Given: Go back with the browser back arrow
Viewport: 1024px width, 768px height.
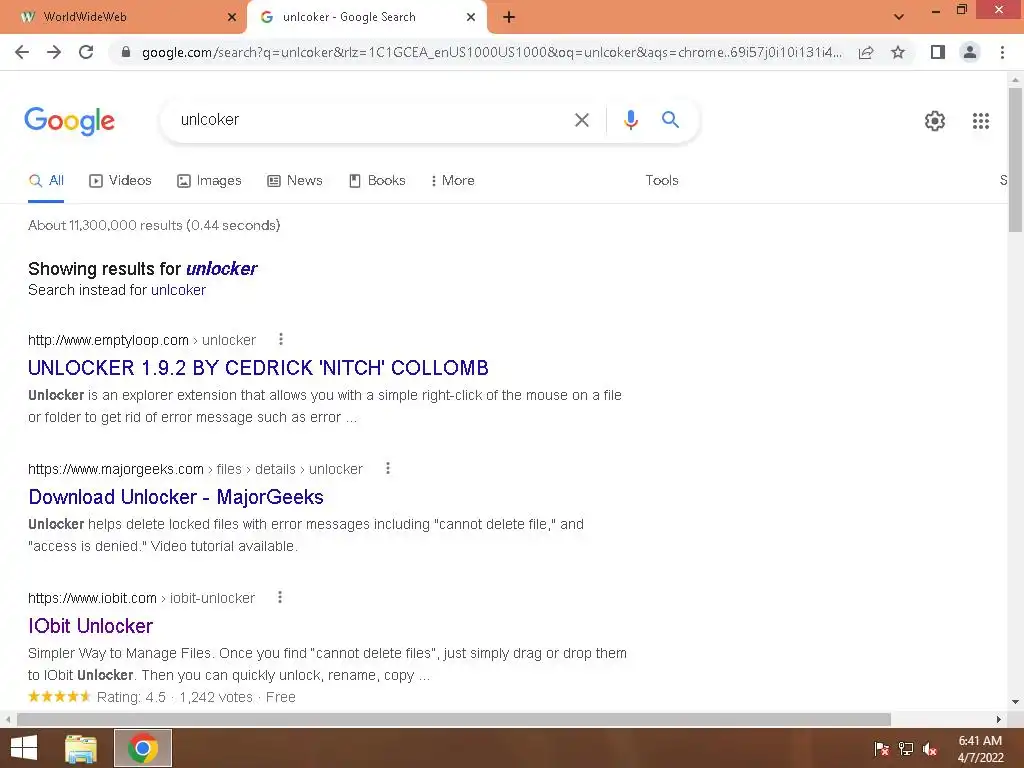Looking at the screenshot, I should 22,52.
